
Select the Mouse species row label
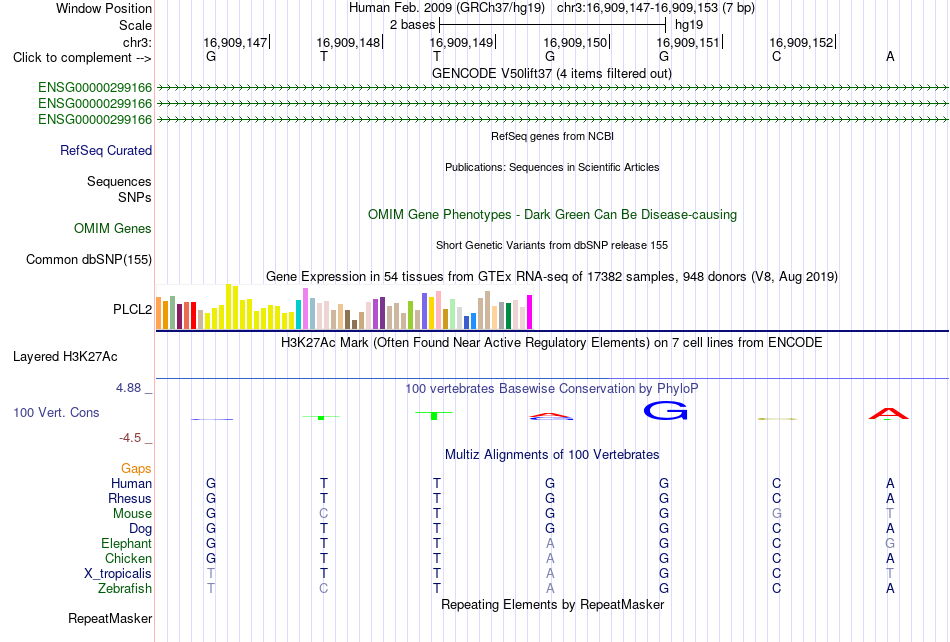[x=132, y=514]
